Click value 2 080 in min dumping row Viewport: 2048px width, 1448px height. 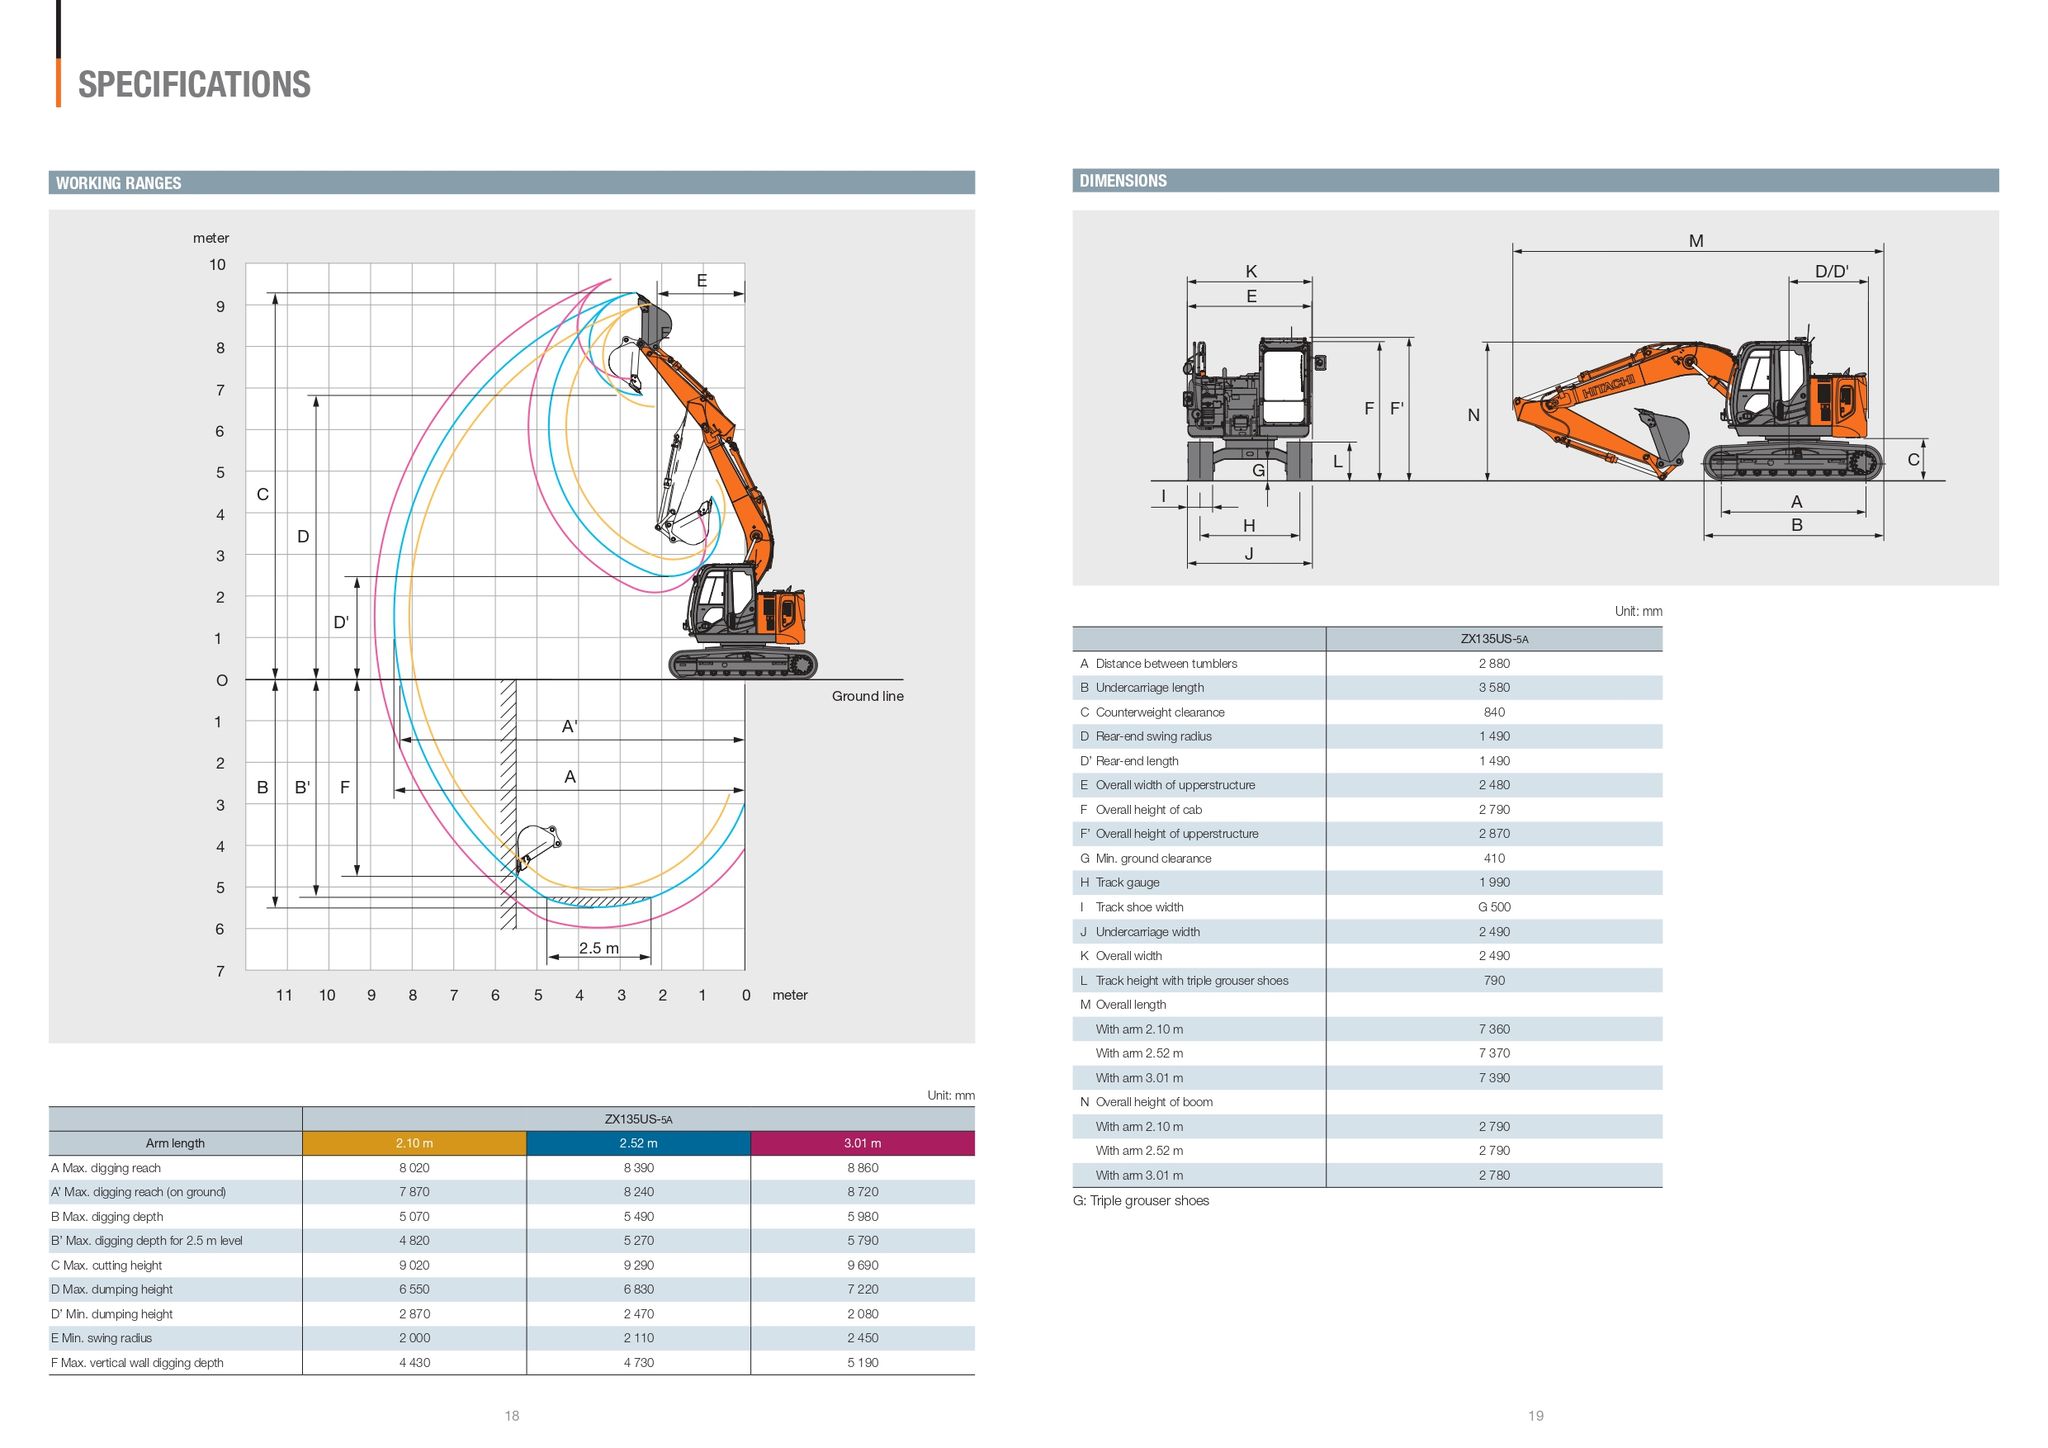click(x=862, y=1314)
